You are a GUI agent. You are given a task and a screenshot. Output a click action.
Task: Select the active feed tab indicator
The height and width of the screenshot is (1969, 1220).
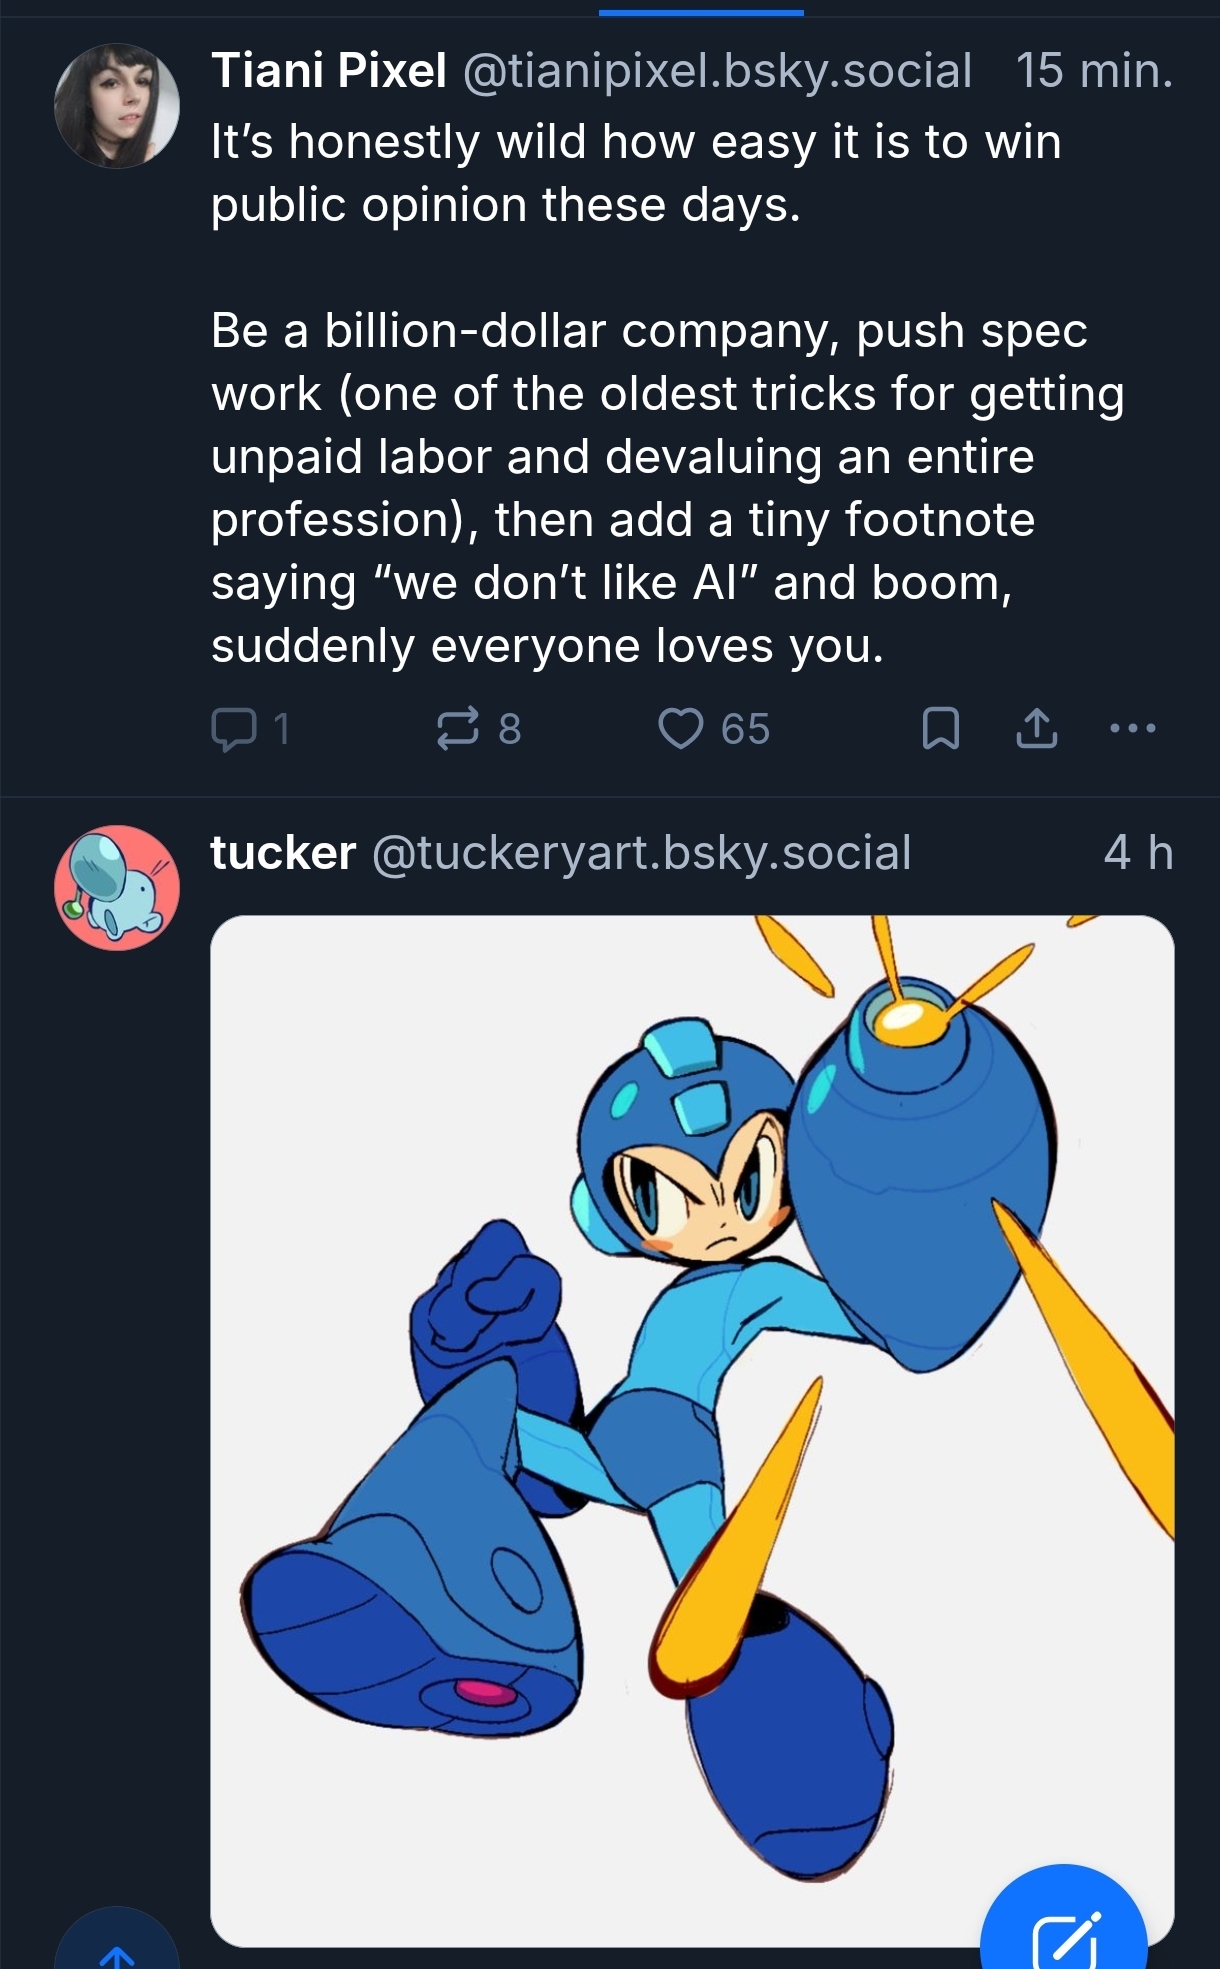701,12
